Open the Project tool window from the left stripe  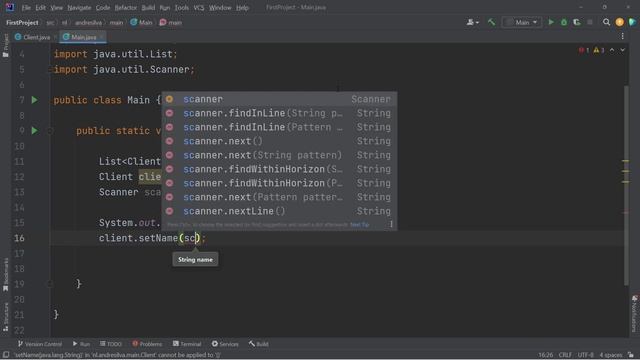pyautogui.click(x=6, y=46)
